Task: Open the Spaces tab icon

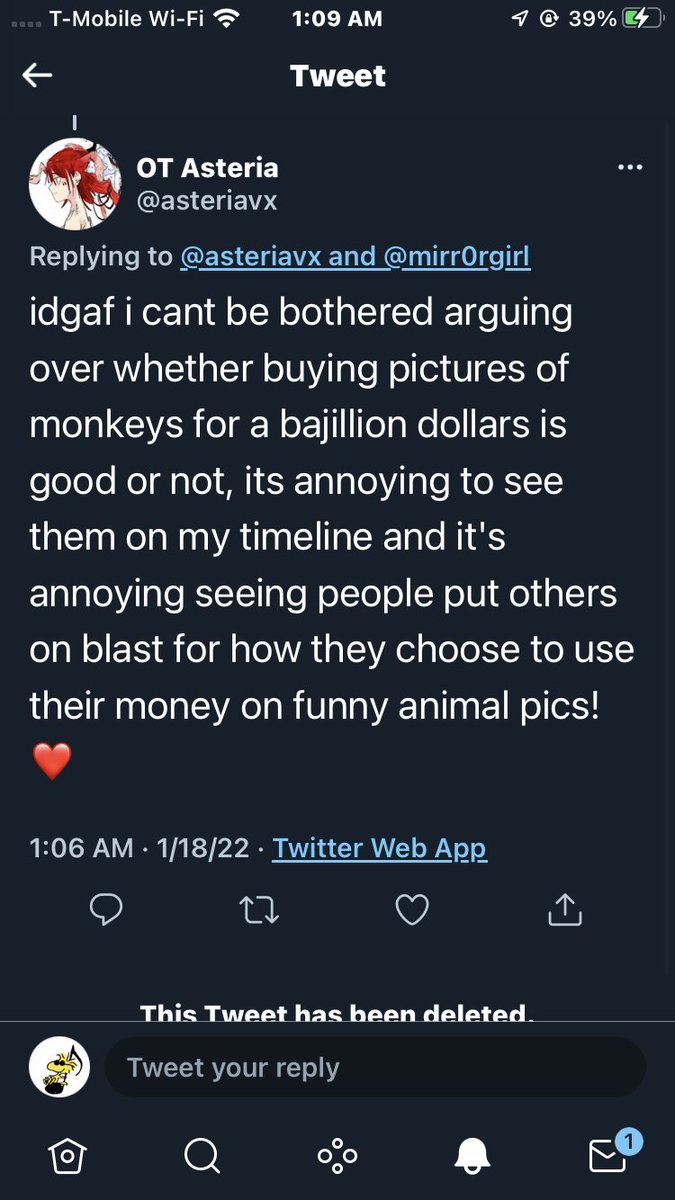Action: (337, 1156)
